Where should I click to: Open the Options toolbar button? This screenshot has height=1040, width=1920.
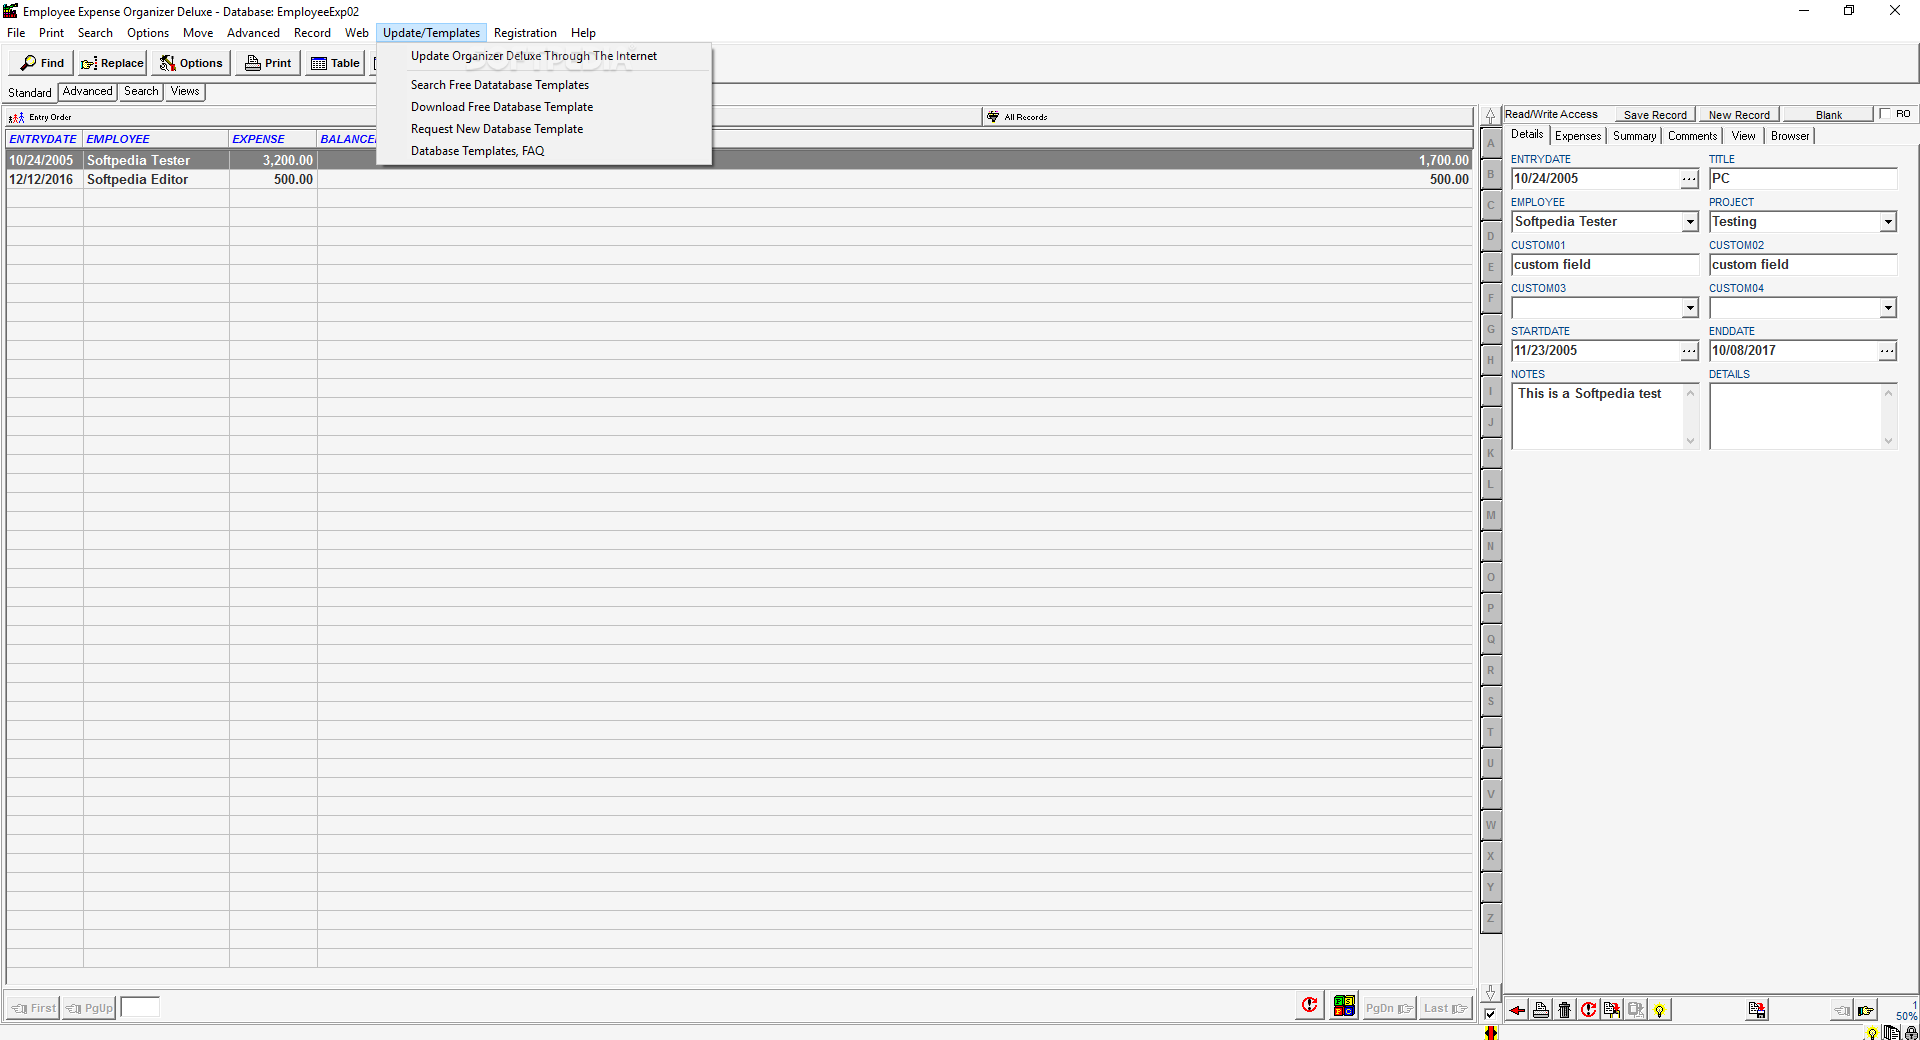(x=191, y=63)
